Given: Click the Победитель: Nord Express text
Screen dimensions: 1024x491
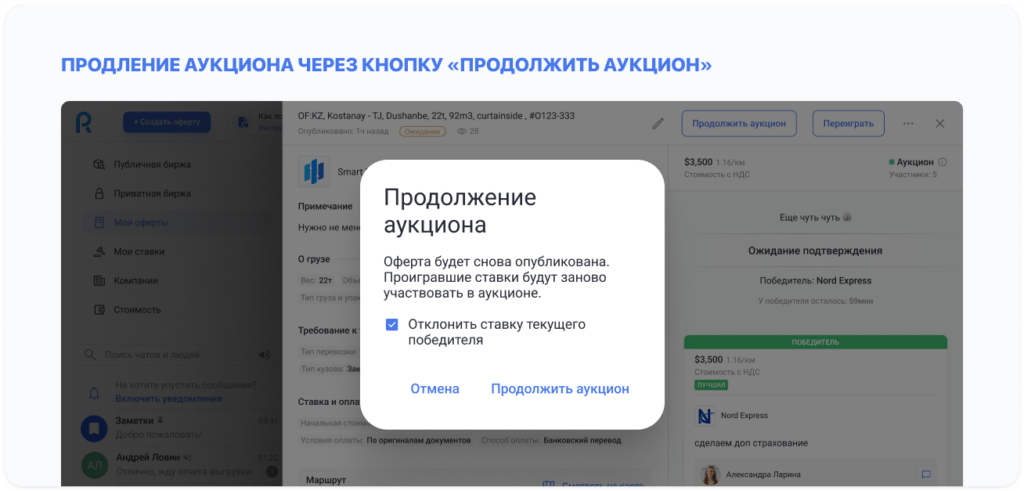Looking at the screenshot, I should click(816, 281).
